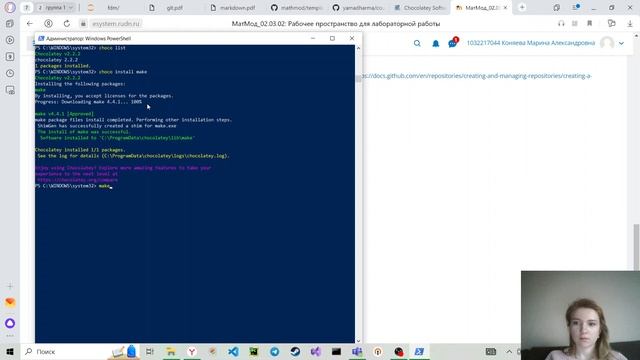Click the PowerShell window title bar icon
This screenshot has height=360, width=640.
41,38
